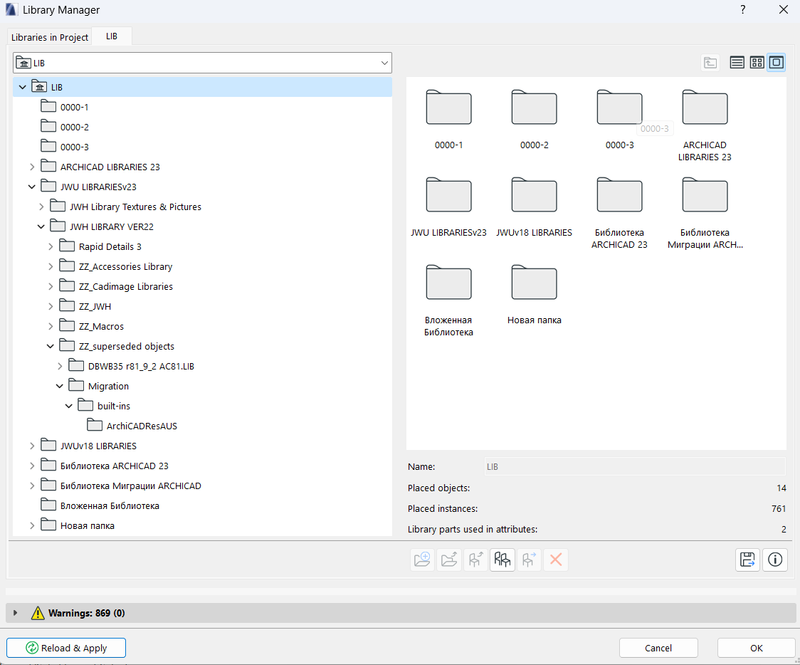
Task: Collapse JWH LIBRARY VER22 node
Action: coord(41,227)
